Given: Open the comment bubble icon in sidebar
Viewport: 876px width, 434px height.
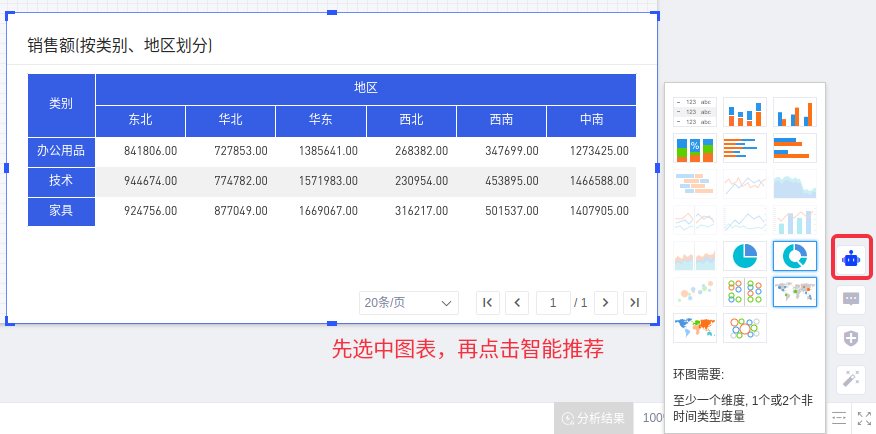Looking at the screenshot, I should click(x=851, y=298).
